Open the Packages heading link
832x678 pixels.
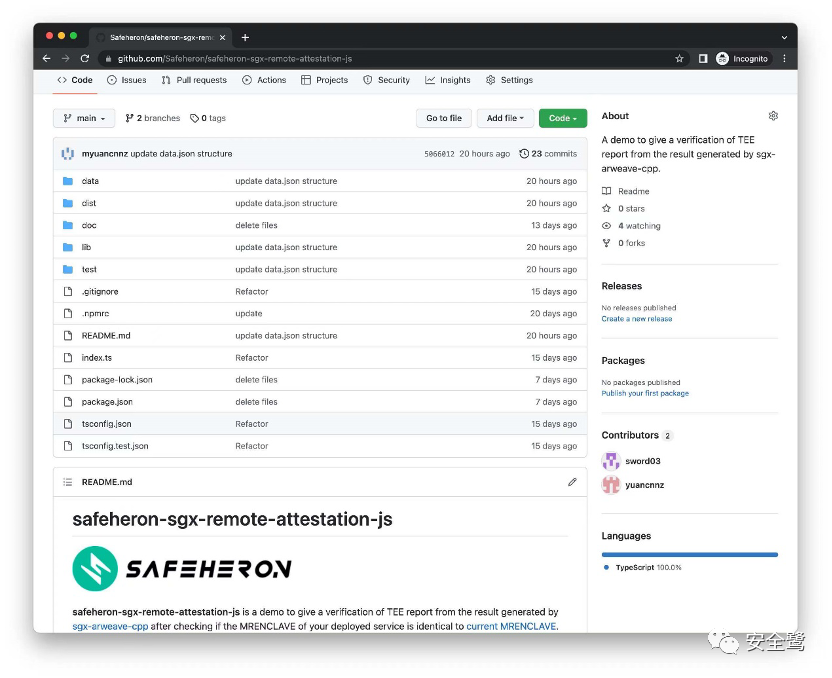[x=623, y=361]
